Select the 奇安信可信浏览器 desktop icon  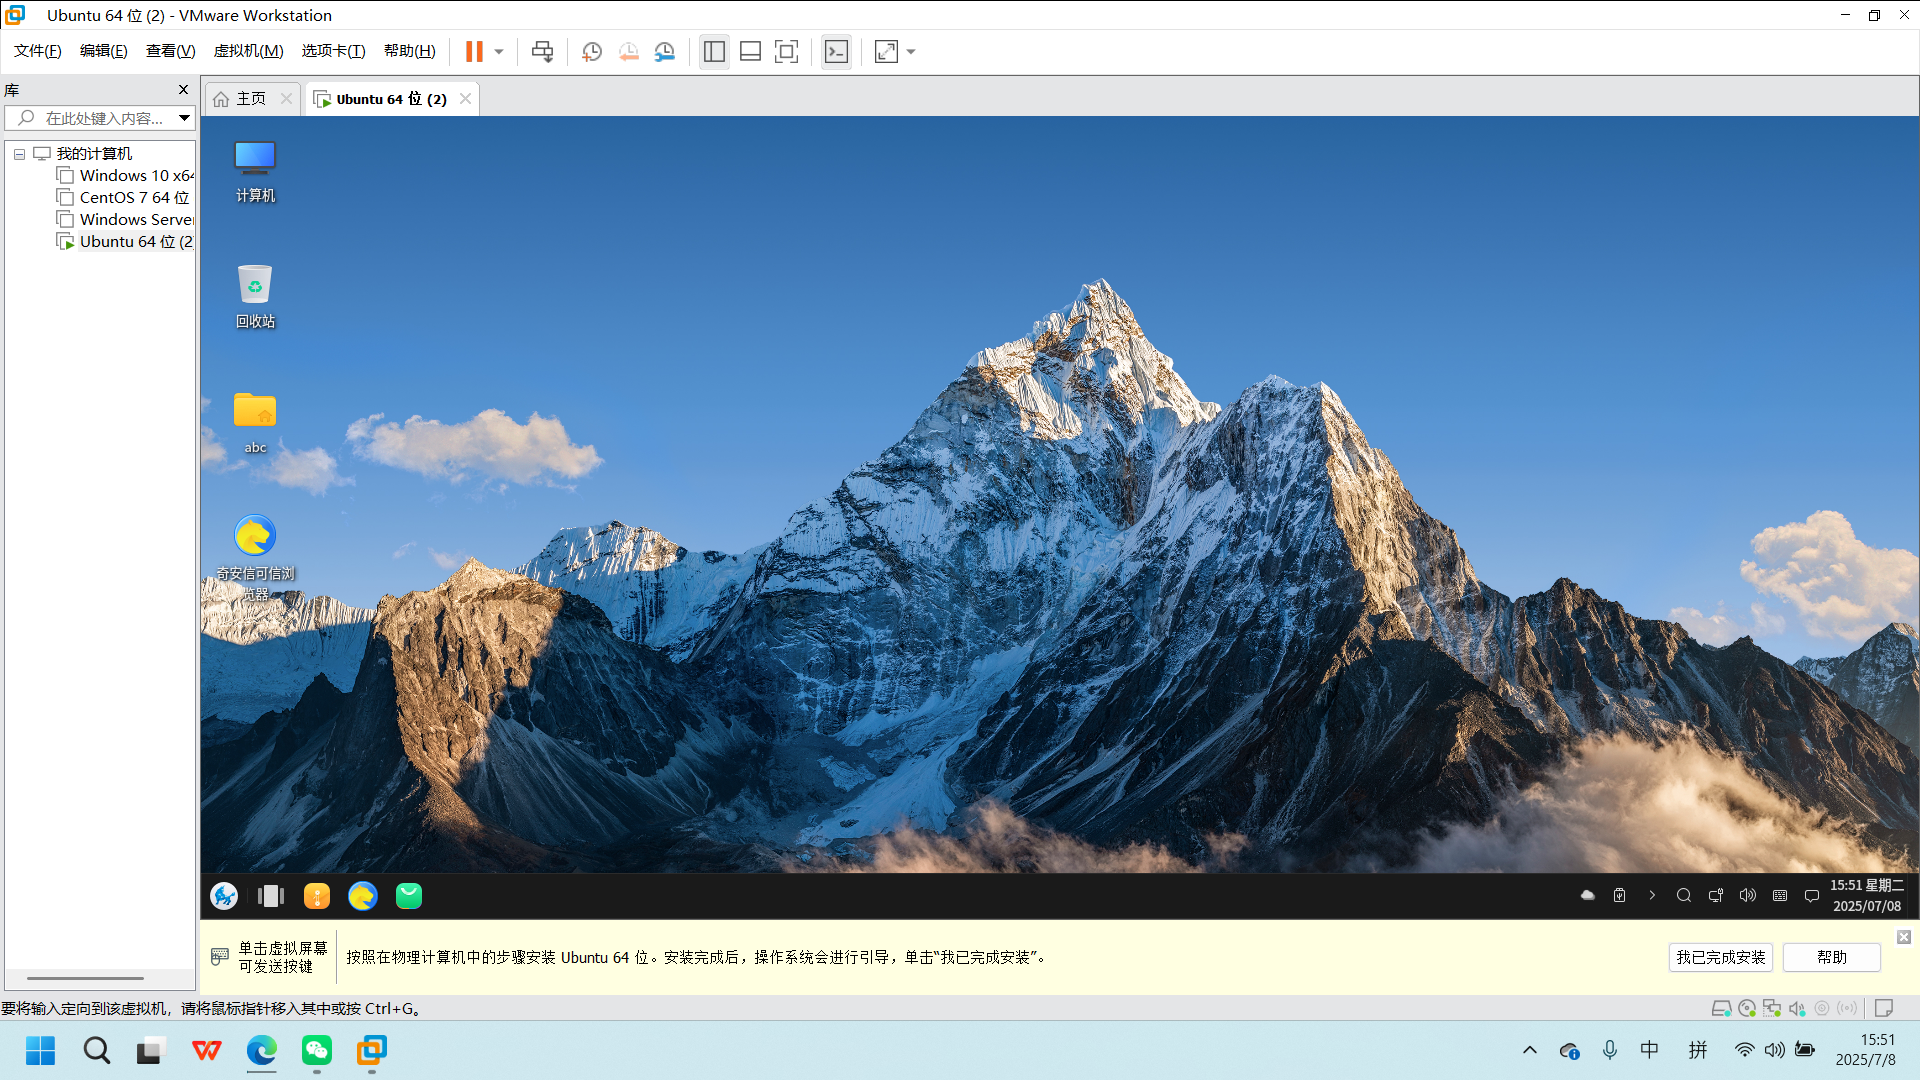255,556
